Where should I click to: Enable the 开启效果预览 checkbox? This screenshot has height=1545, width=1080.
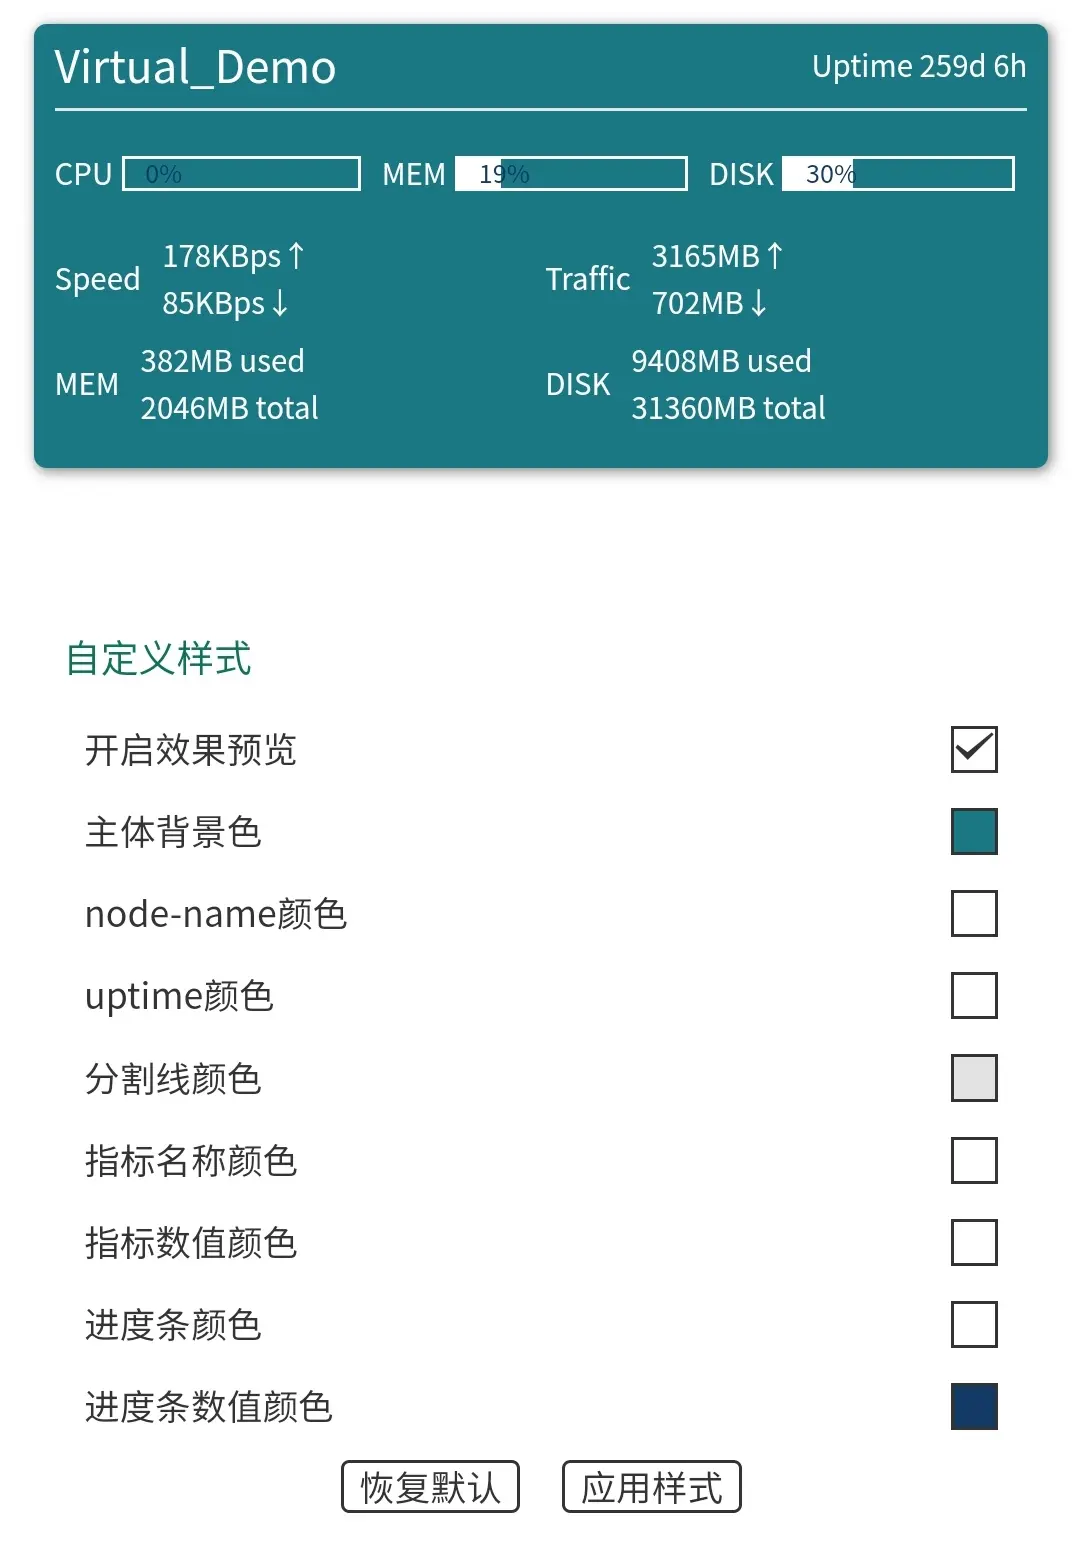pos(974,748)
